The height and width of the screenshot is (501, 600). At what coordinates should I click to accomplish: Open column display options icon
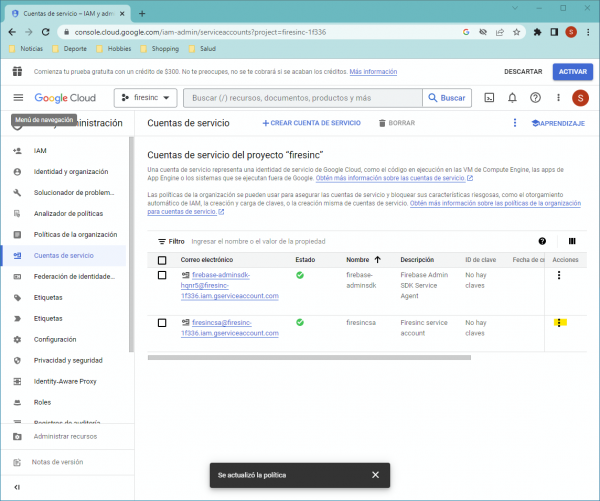click(x=572, y=241)
